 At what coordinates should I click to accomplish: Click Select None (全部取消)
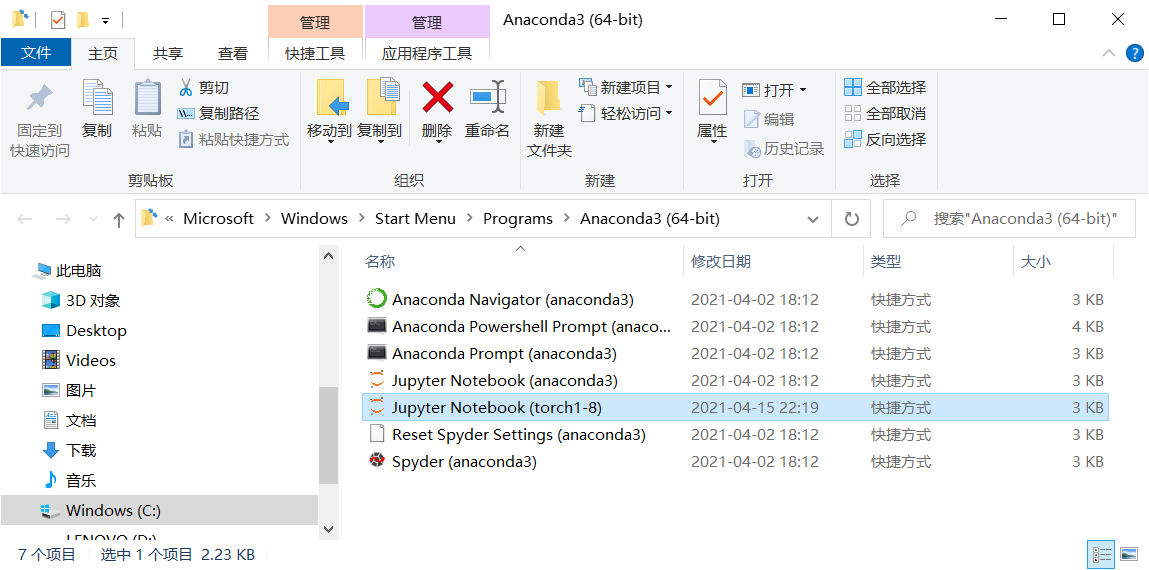pyautogui.click(x=885, y=114)
